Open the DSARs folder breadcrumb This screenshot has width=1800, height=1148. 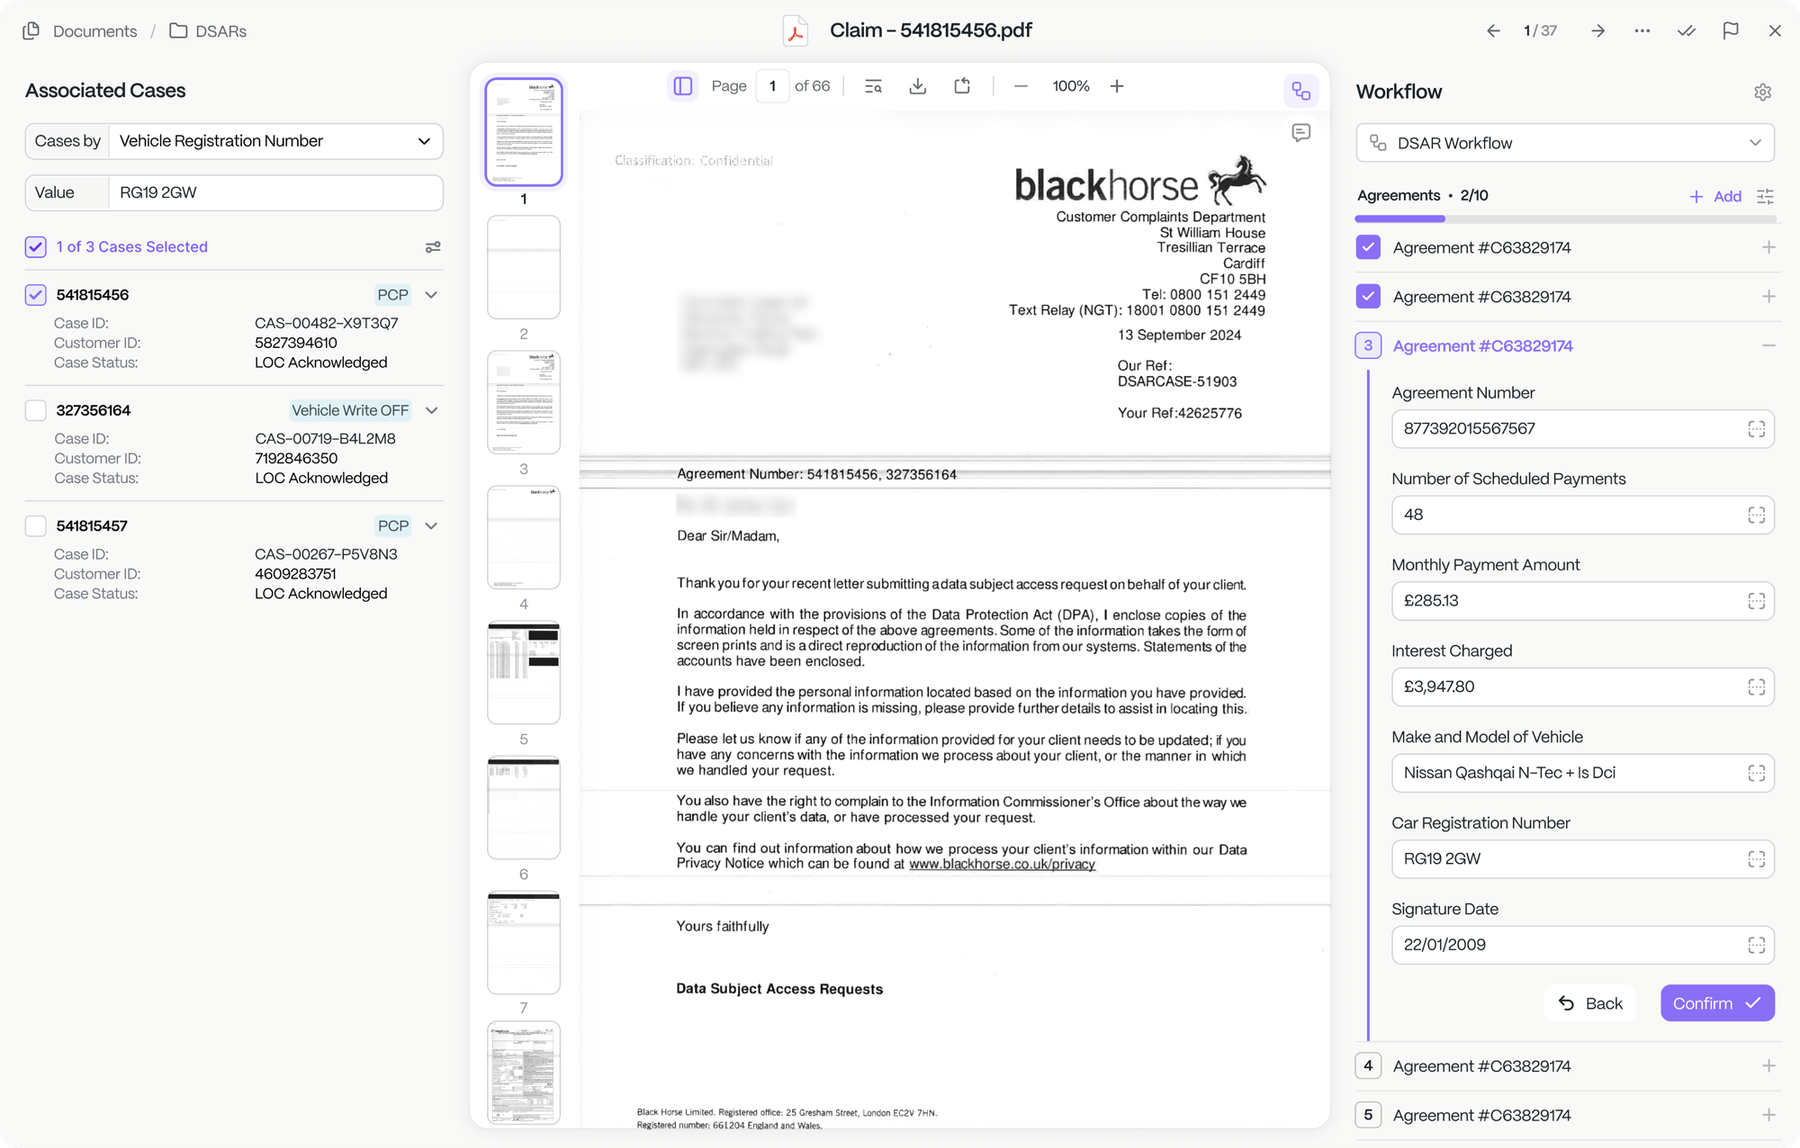coord(208,31)
